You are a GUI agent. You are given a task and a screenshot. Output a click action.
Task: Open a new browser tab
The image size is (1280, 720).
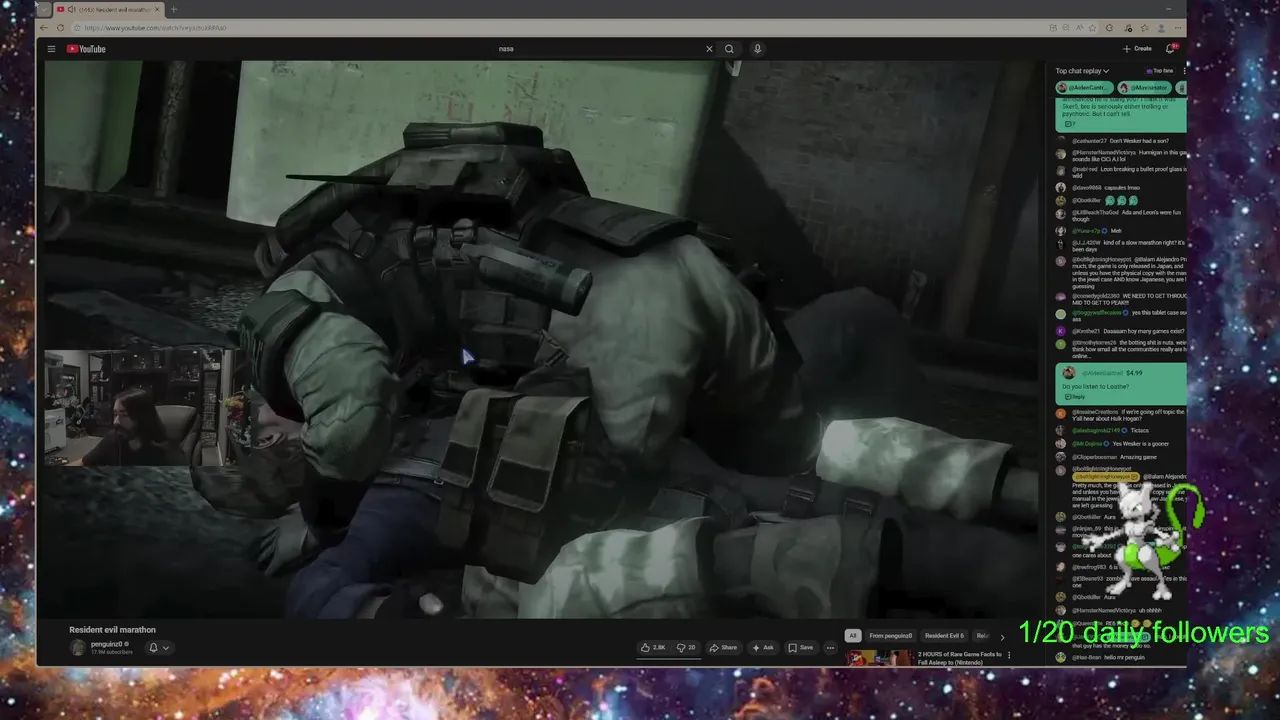[x=173, y=10]
